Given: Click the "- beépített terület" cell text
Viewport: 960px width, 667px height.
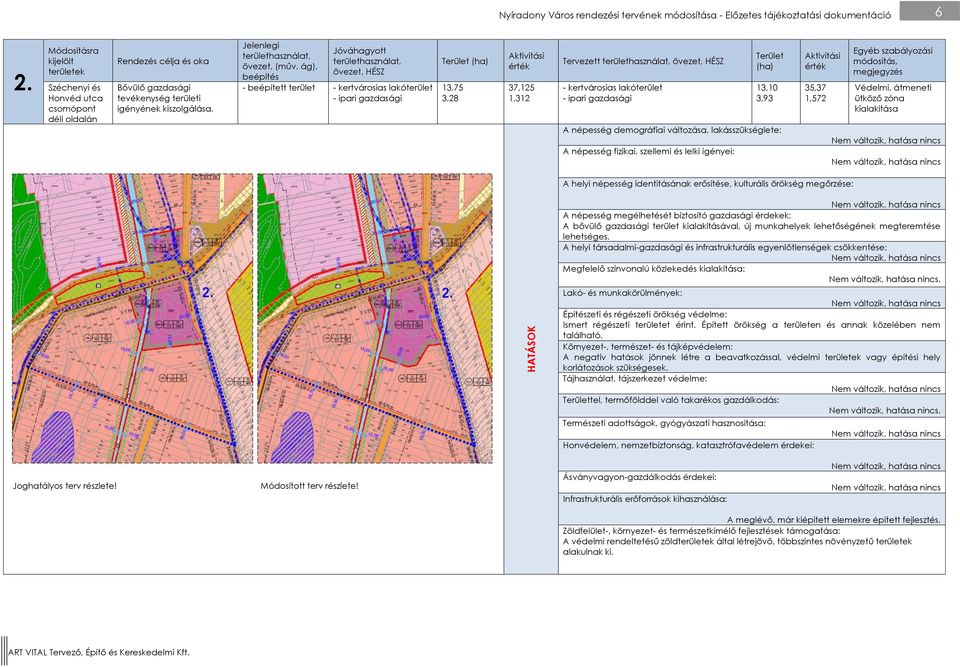Looking at the screenshot, I should (279, 88).
